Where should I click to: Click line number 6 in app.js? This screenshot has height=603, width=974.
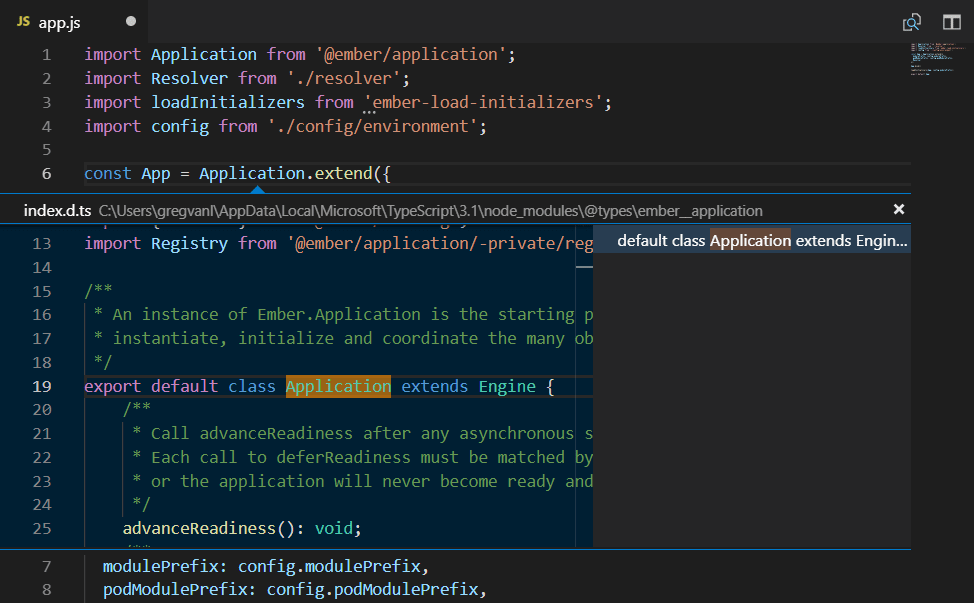tap(46, 173)
